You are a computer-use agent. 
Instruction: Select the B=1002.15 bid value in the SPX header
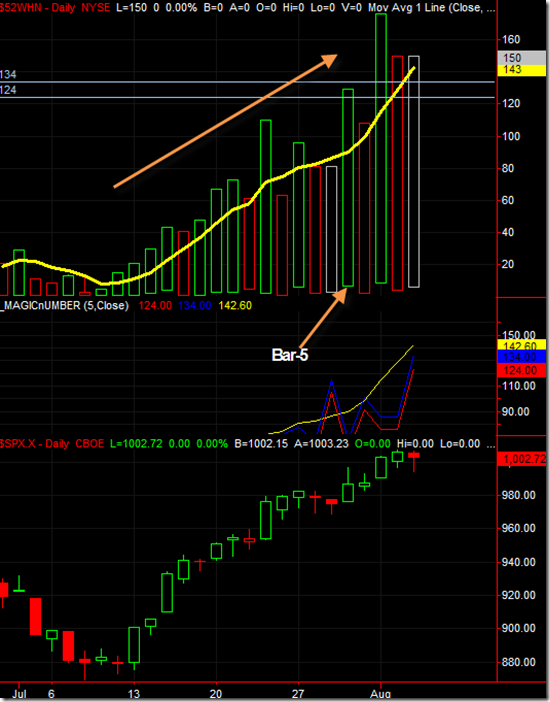tap(261, 444)
